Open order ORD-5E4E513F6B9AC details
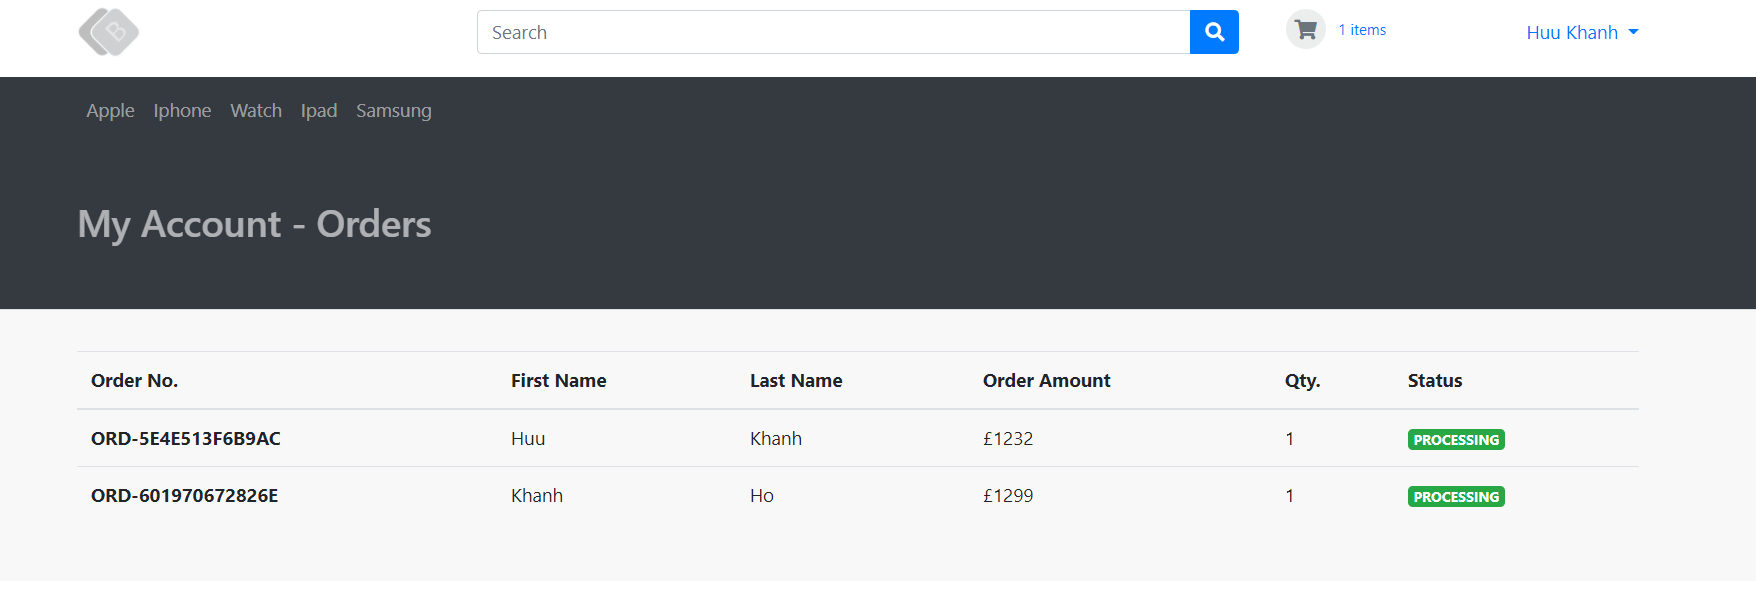The image size is (1756, 615). tap(184, 438)
